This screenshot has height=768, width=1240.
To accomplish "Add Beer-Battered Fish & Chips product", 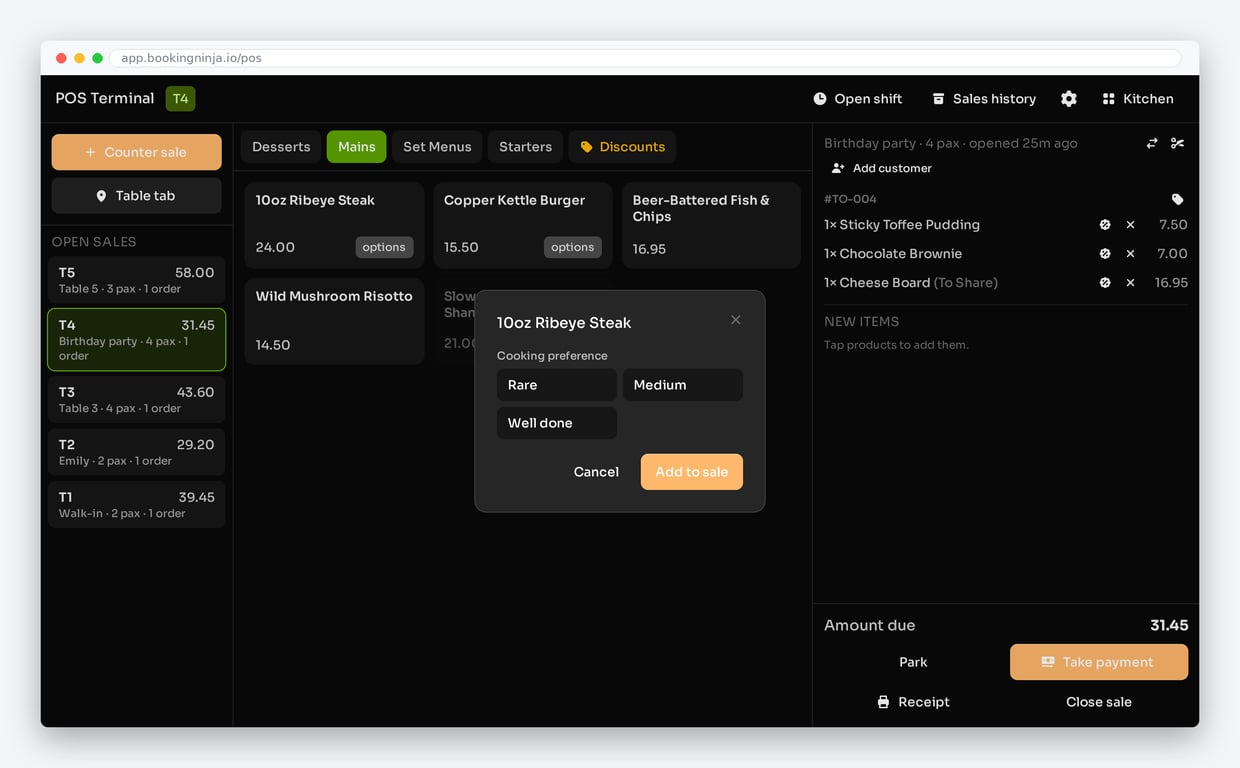I will pyautogui.click(x=711, y=225).
